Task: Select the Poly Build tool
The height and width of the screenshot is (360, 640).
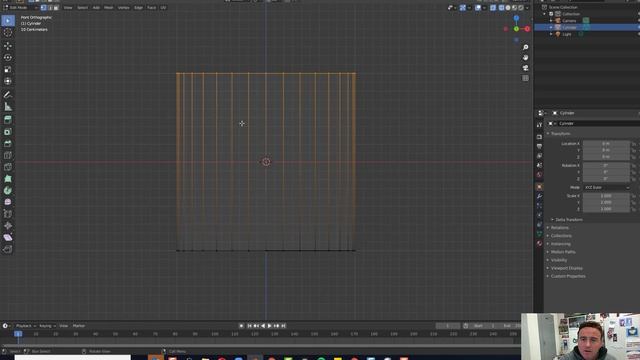Action: (x=8, y=179)
